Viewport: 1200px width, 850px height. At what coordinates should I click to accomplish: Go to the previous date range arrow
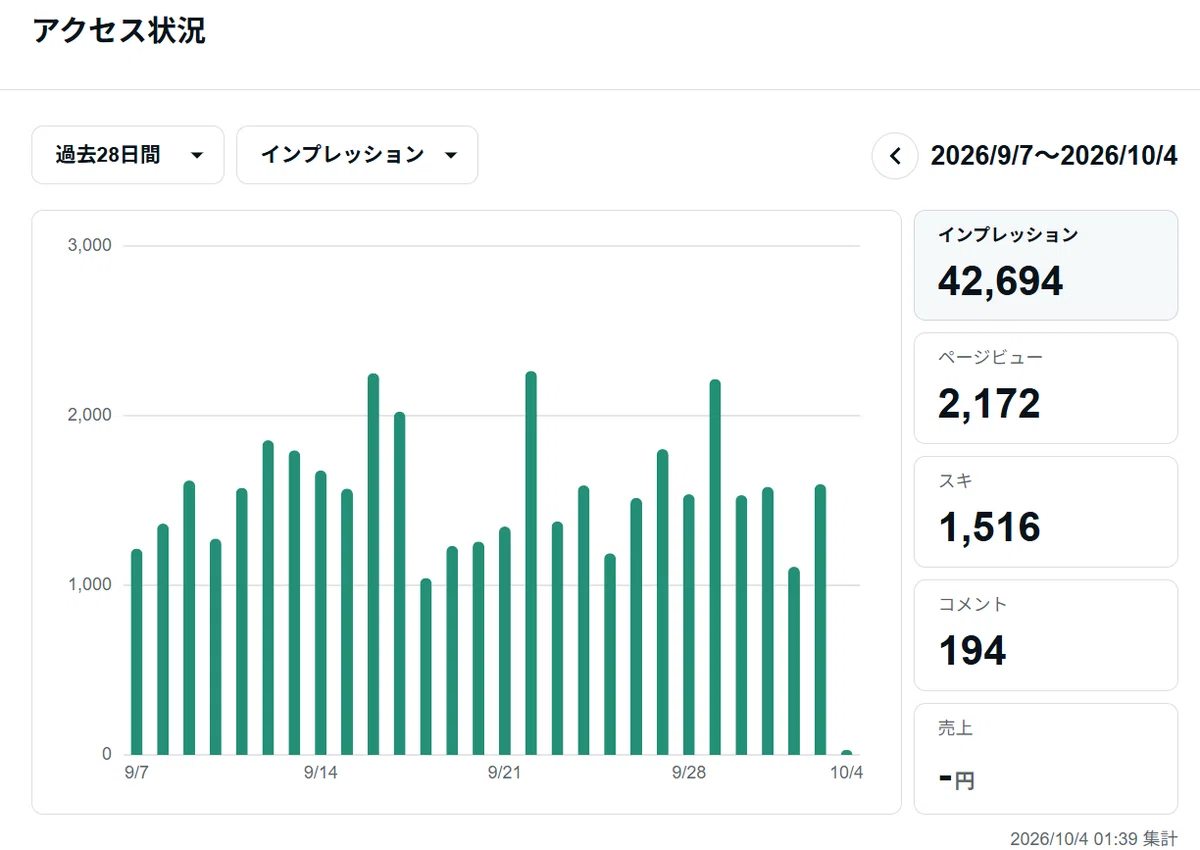click(895, 156)
